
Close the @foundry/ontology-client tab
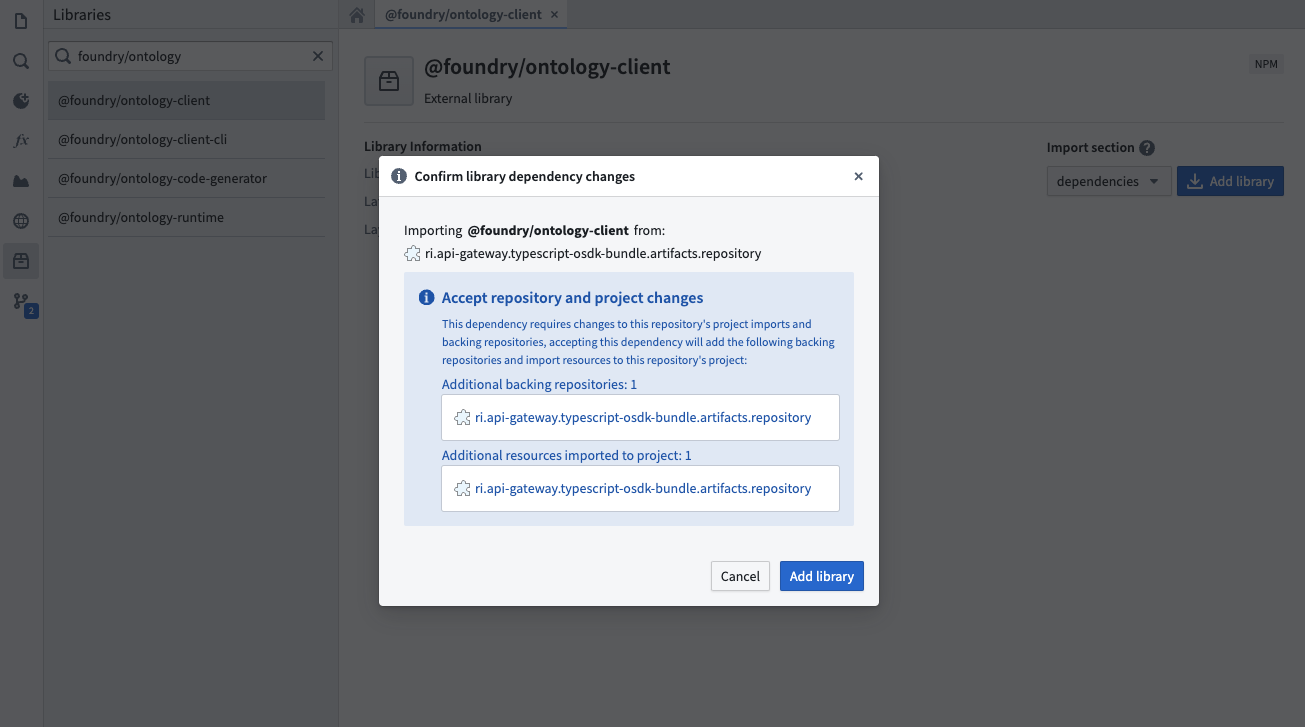tap(554, 15)
